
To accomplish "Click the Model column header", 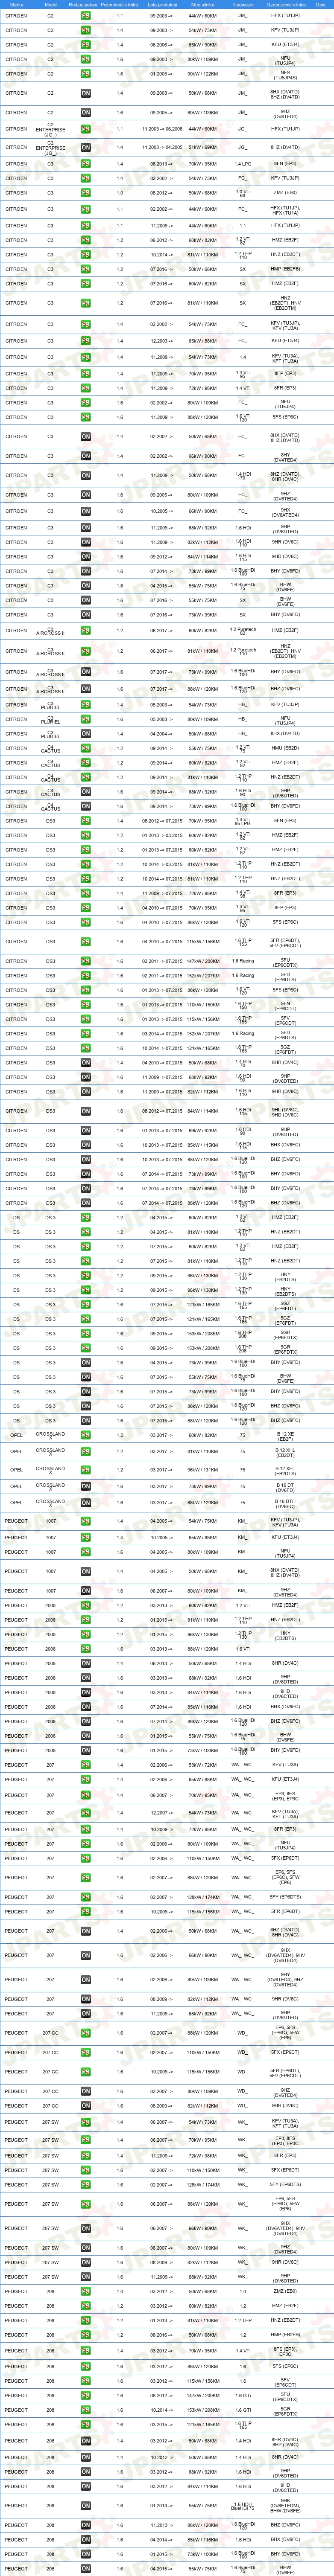I will [50, 5].
